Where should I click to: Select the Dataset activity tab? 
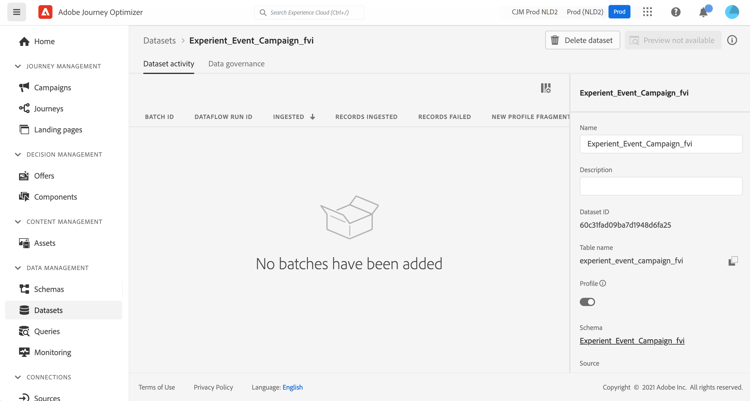coord(168,64)
